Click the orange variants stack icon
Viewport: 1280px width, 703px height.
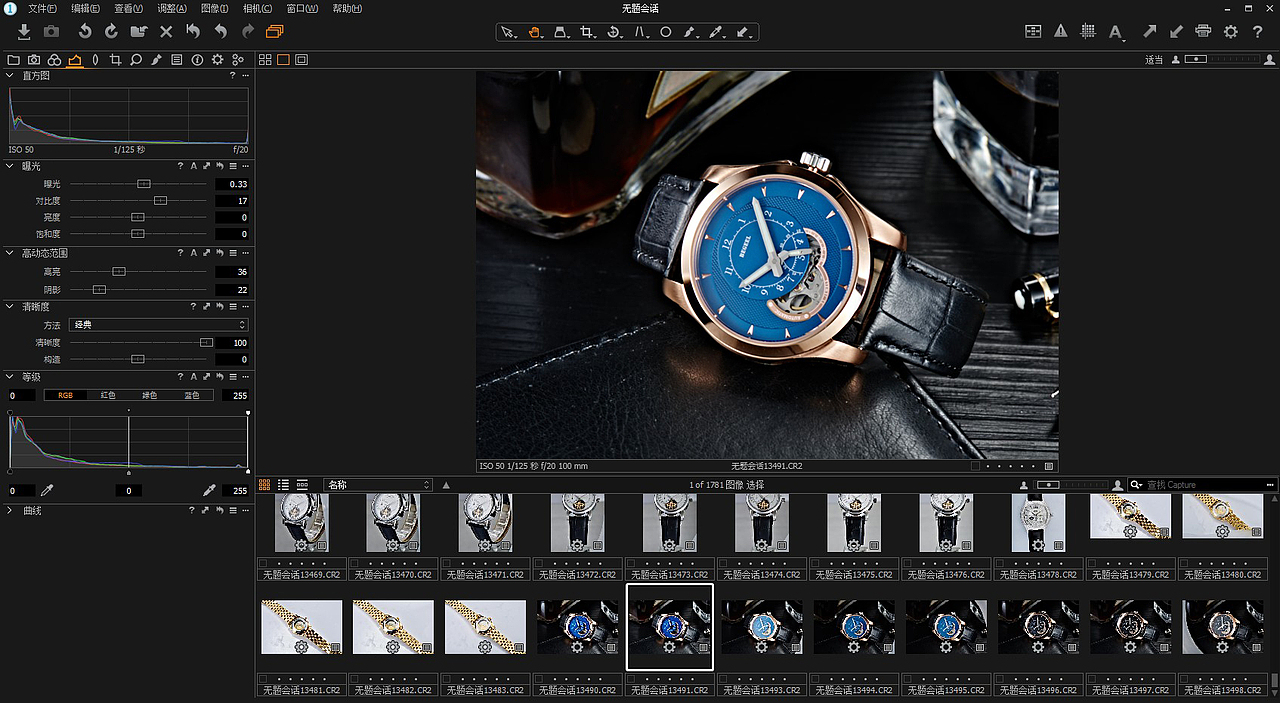coord(275,32)
